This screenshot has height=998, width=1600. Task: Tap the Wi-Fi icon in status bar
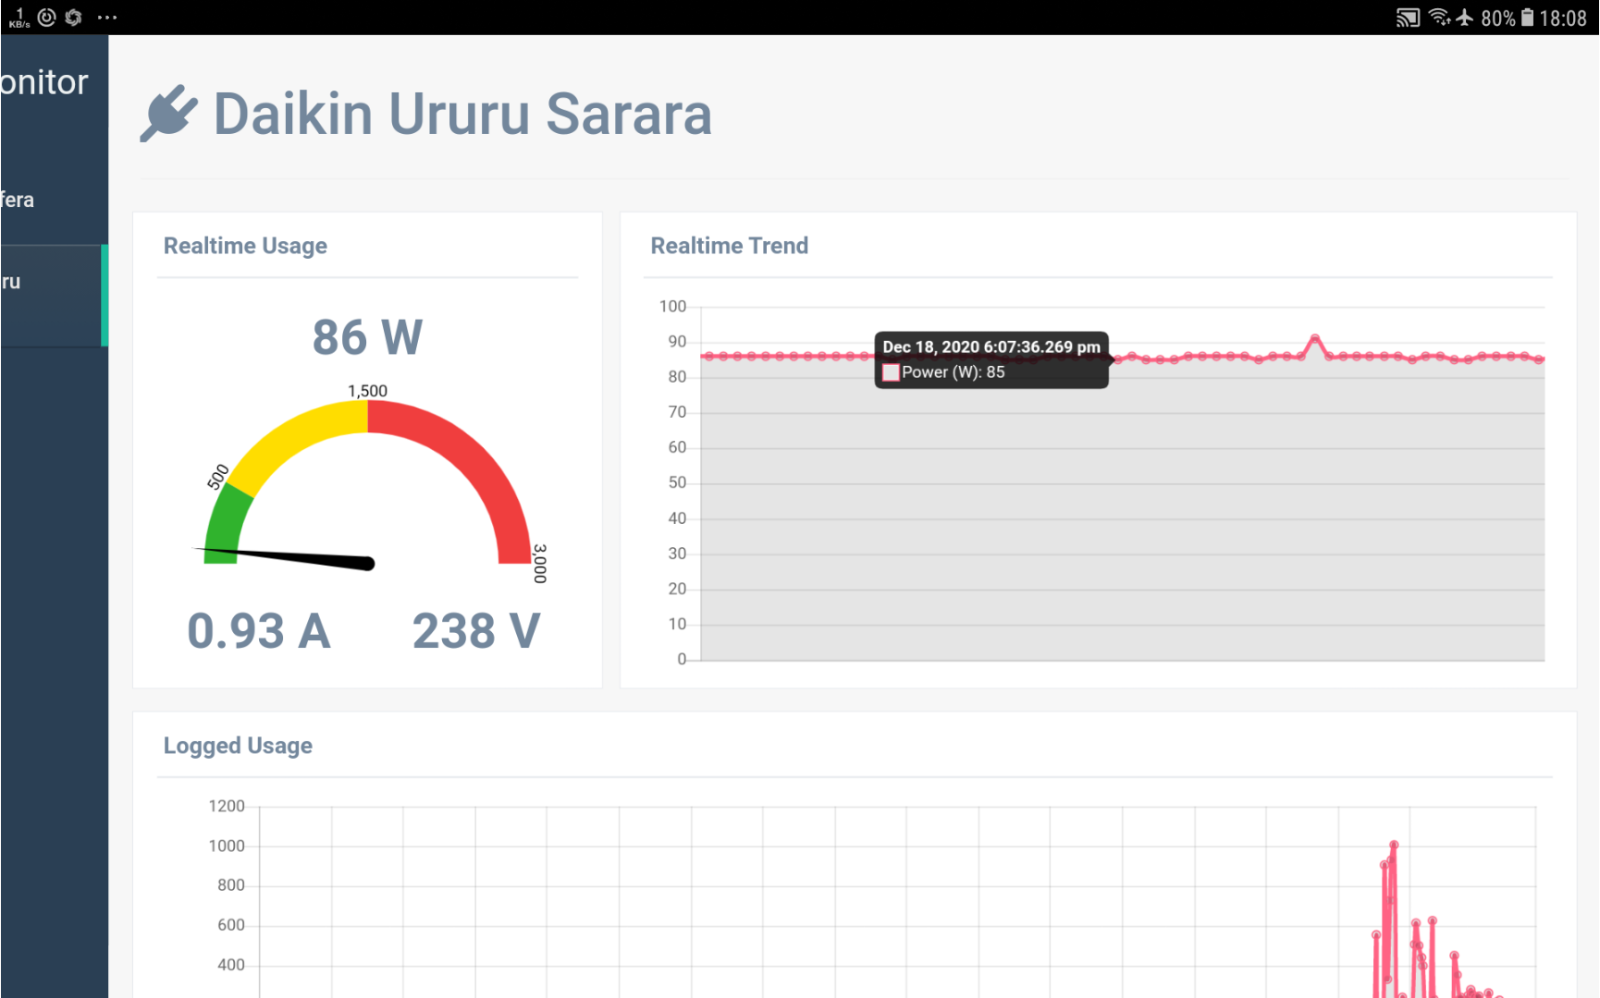[1439, 17]
